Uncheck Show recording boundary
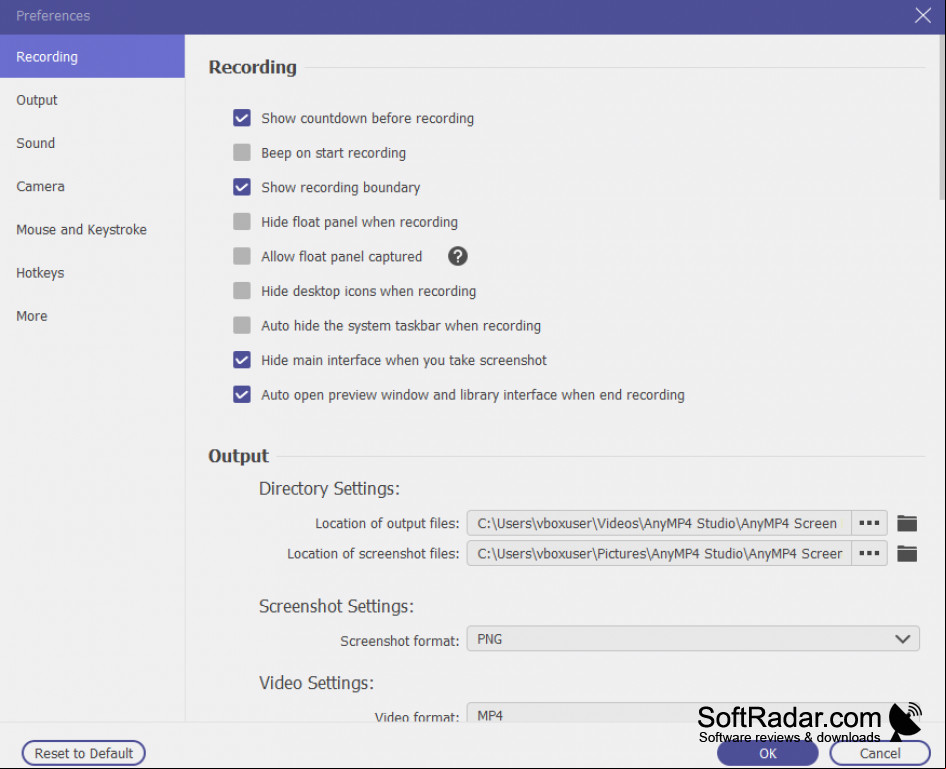Image resolution: width=946 pixels, height=769 pixels. (242, 187)
